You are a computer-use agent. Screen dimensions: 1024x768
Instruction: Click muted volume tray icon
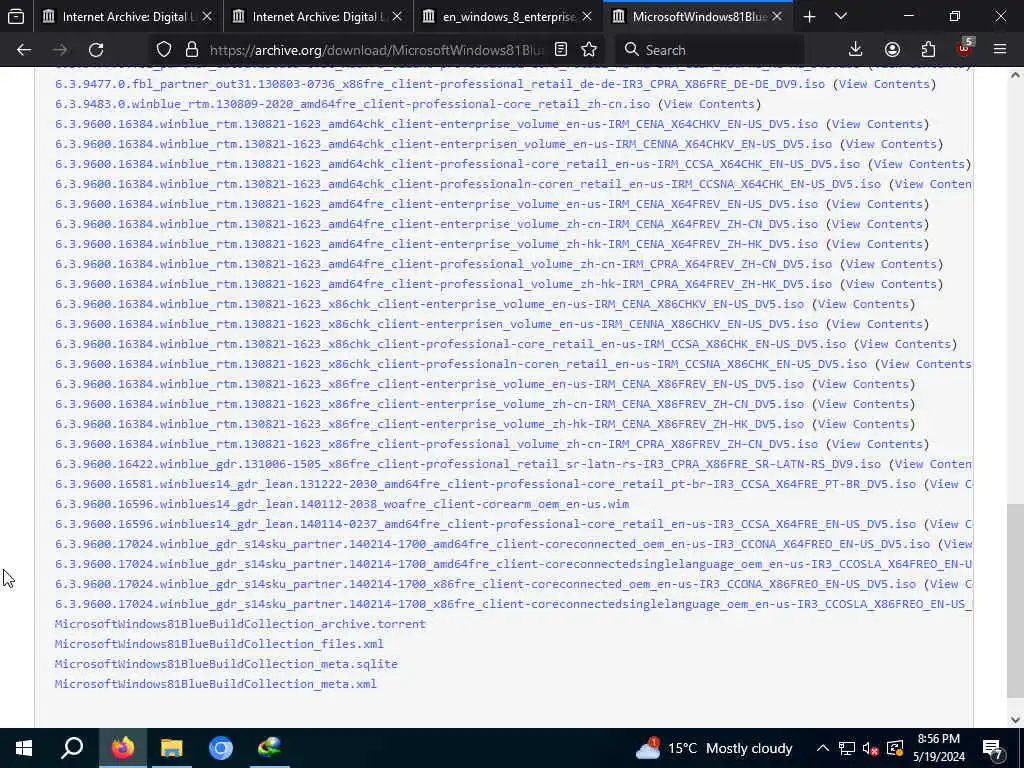[870, 748]
